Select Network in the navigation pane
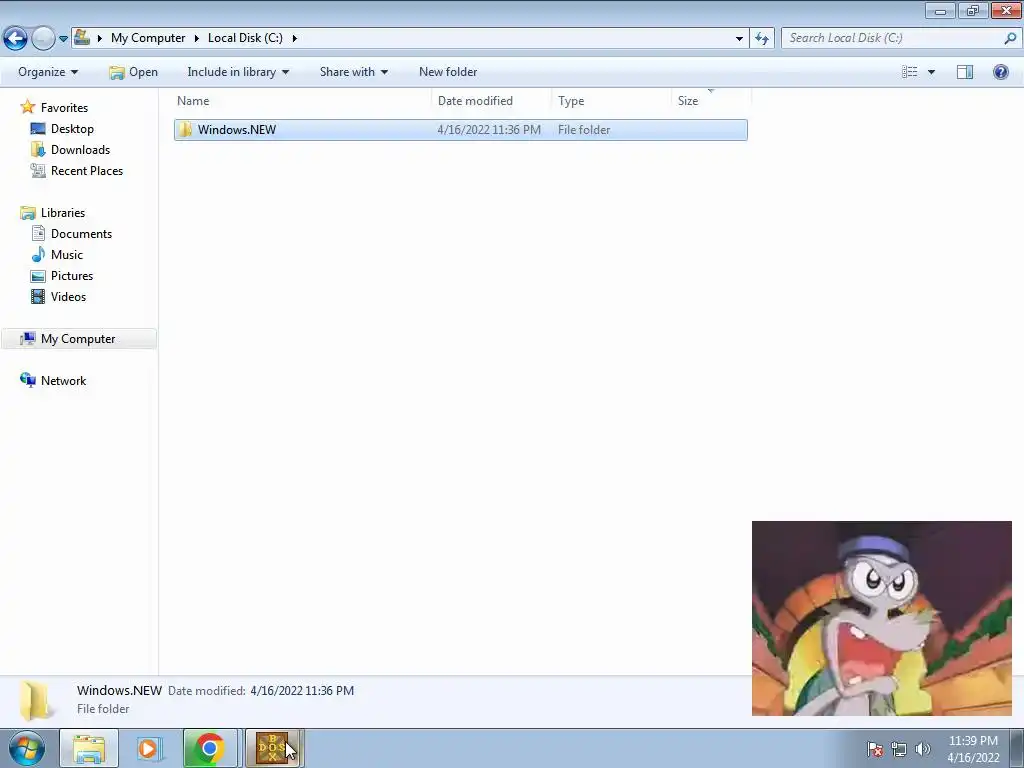This screenshot has width=1024, height=768. coord(63,380)
